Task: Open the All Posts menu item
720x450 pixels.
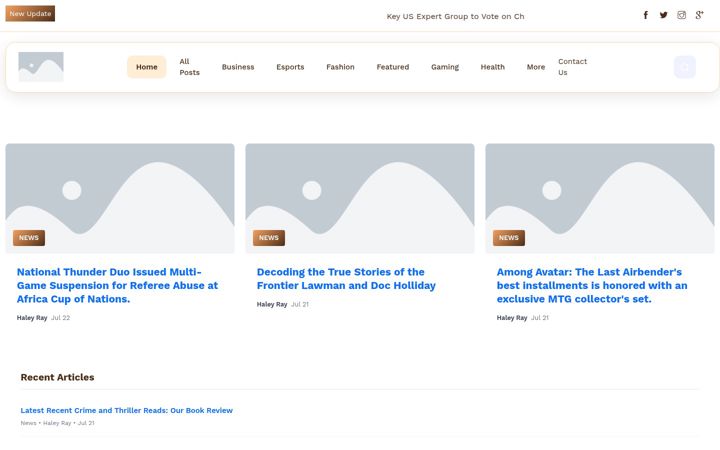Action: pyautogui.click(x=190, y=67)
